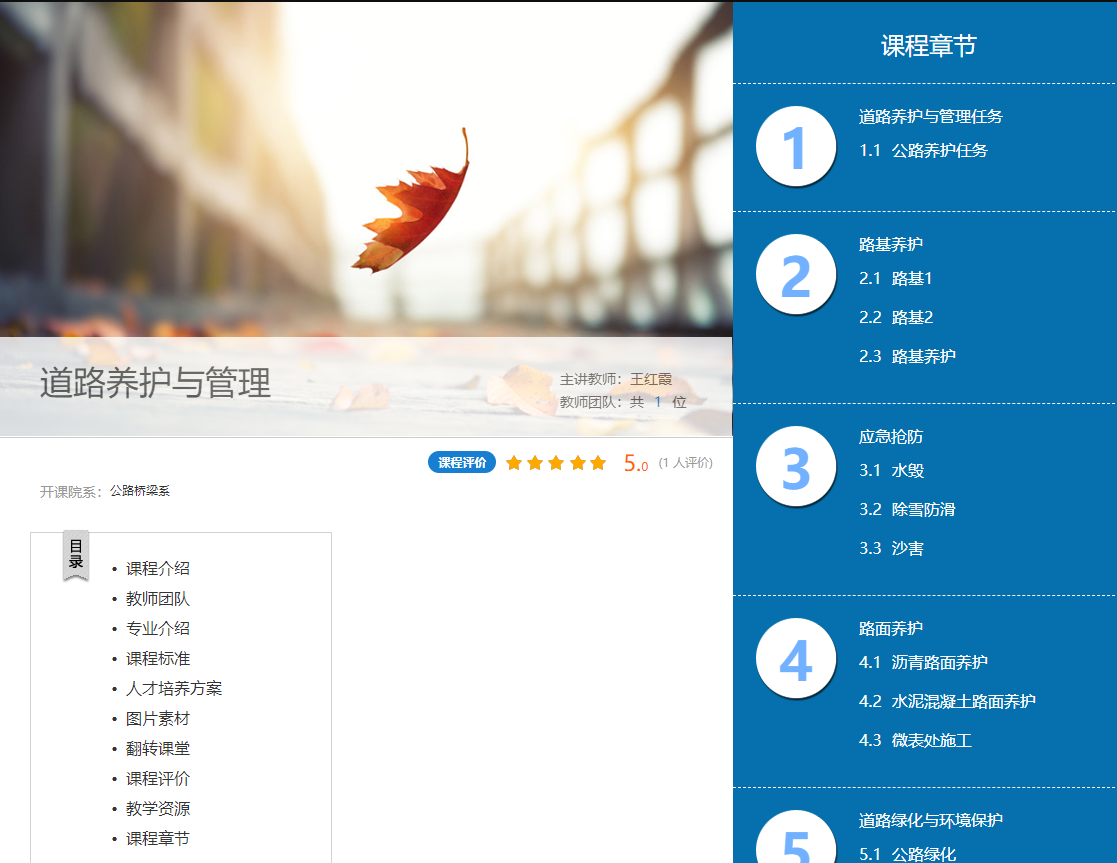Open section 2.2 路基2
This screenshot has width=1117, height=863.
pyautogui.click(x=896, y=317)
